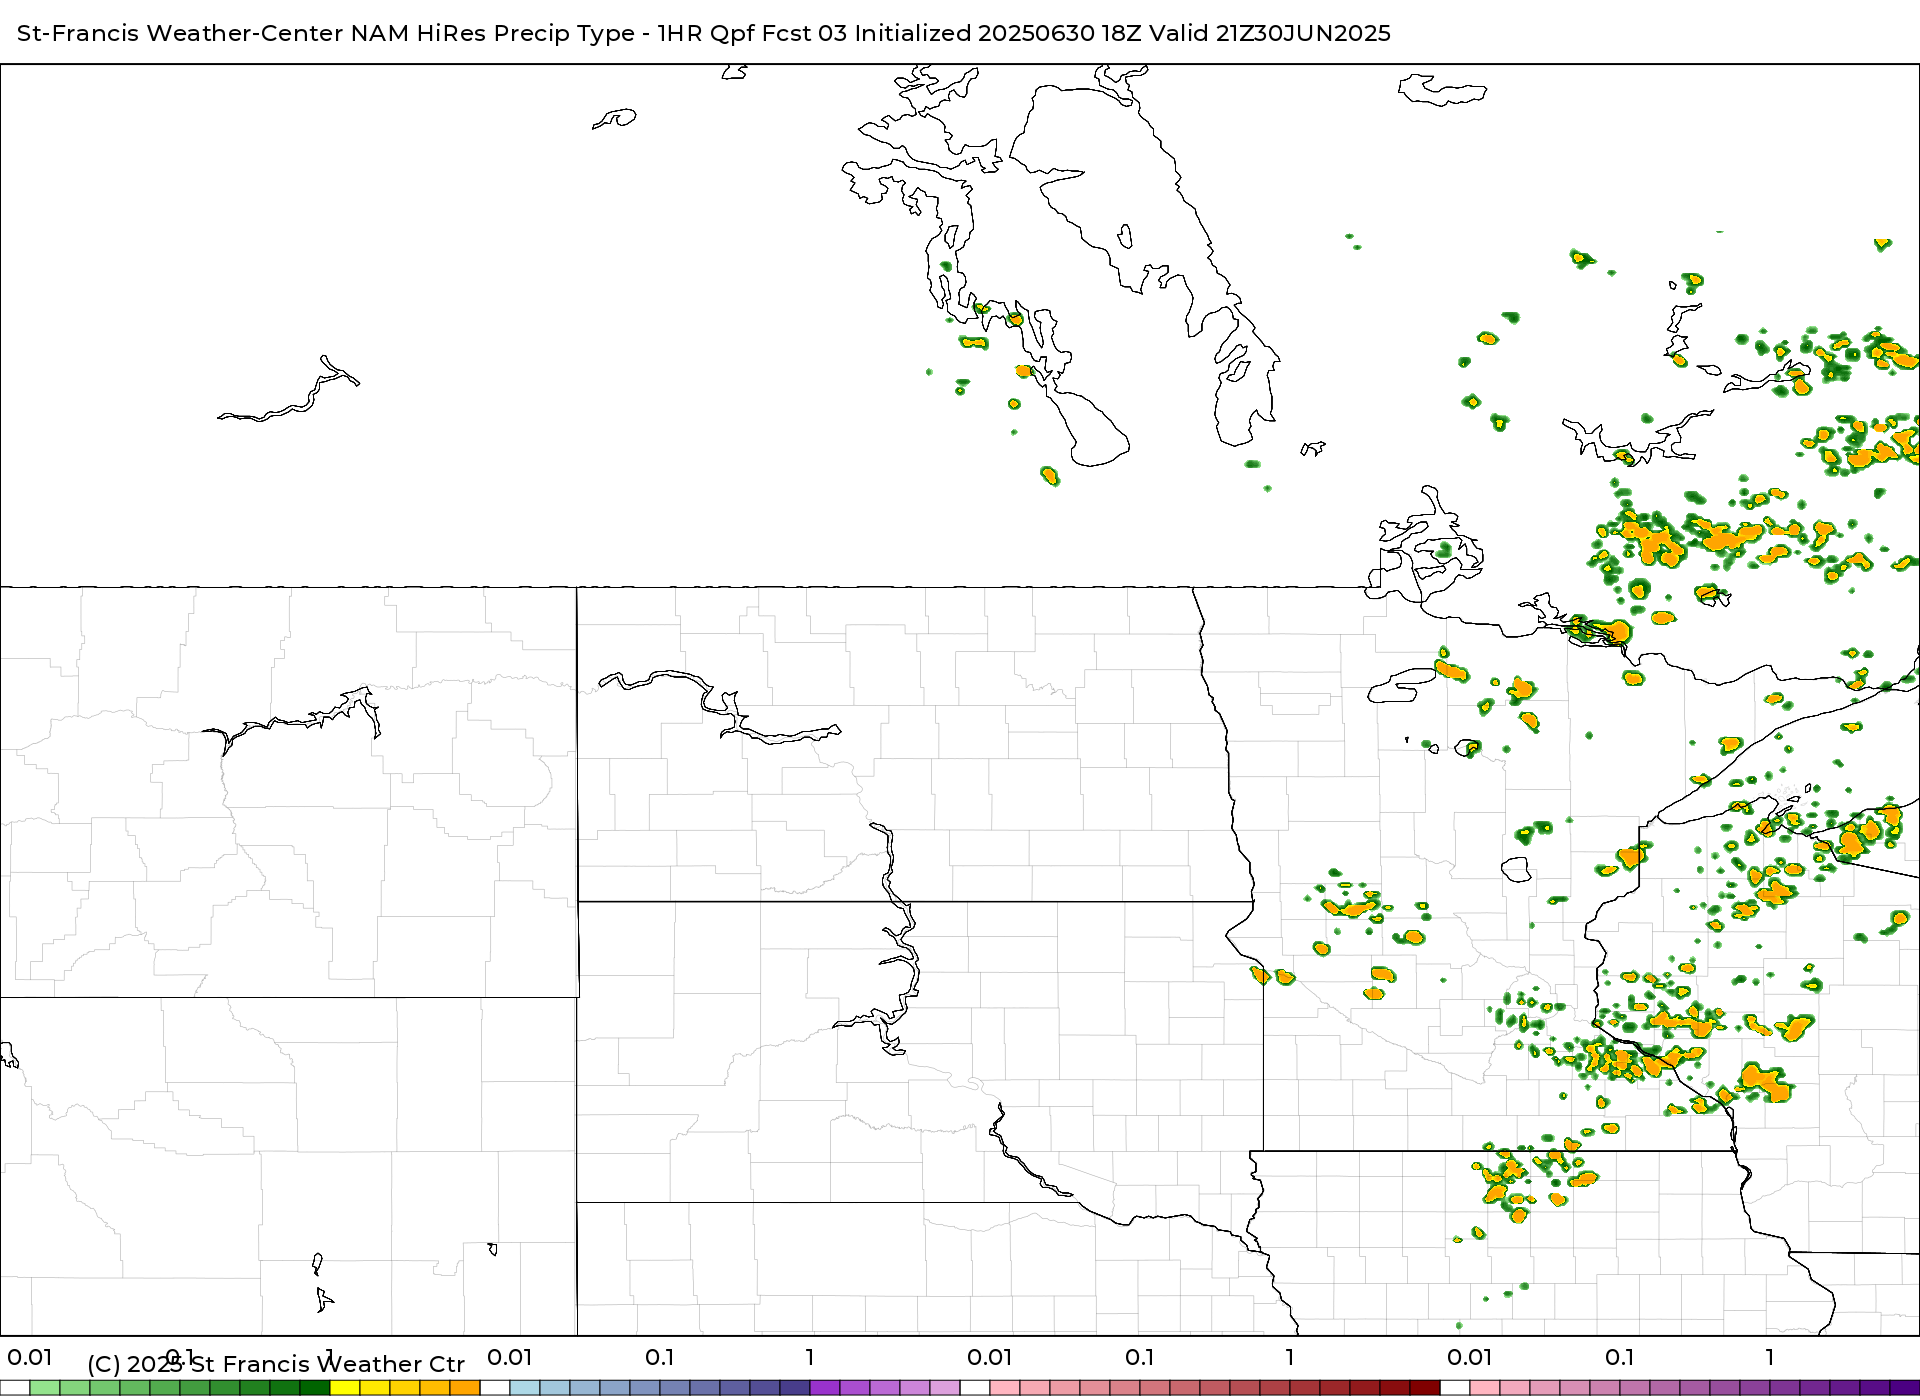Select the darkest maroon legend swatch
The width and height of the screenshot is (1920, 1400).
1425,1388
